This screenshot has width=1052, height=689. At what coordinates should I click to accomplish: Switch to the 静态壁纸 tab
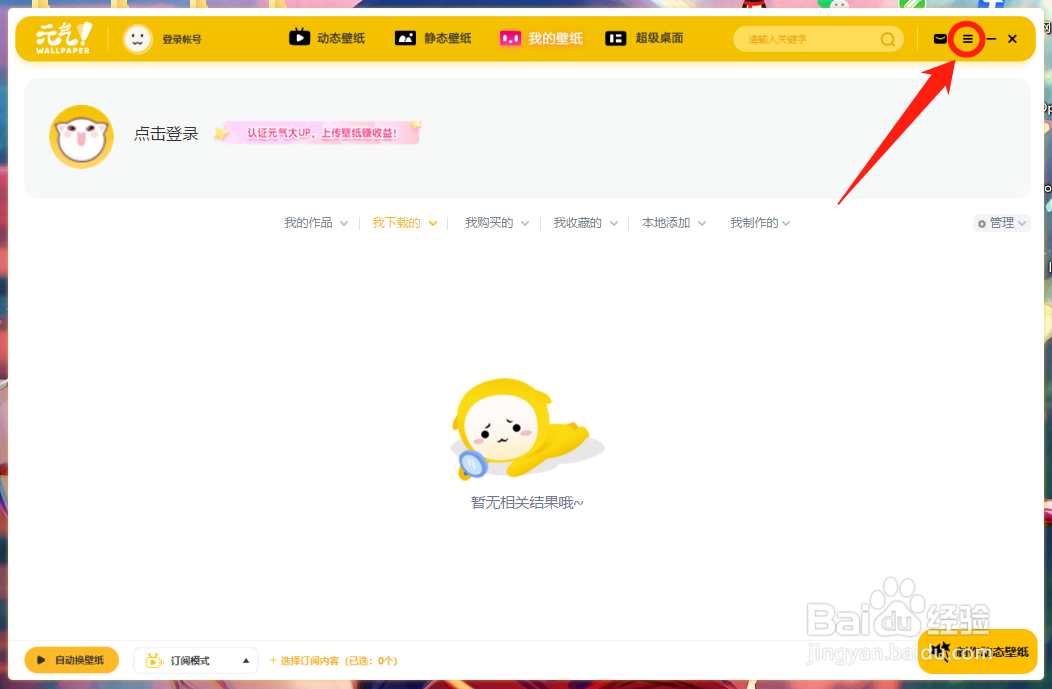[x=434, y=37]
